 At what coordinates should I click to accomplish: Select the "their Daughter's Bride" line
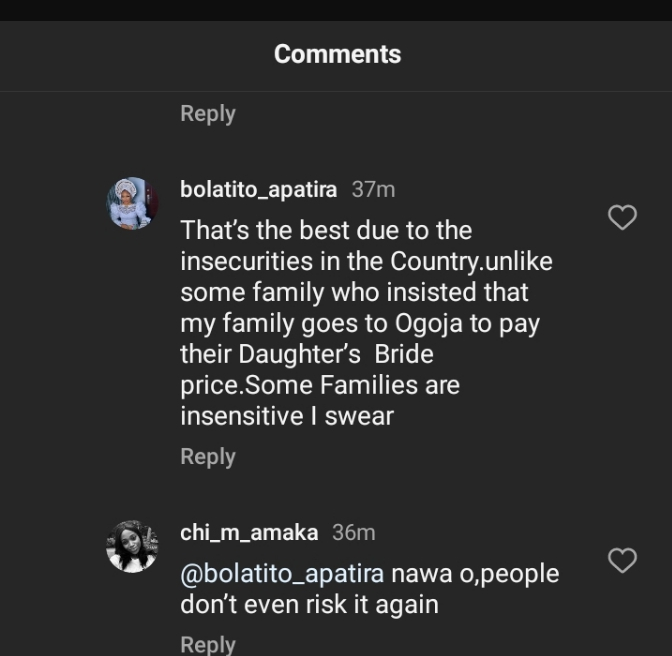tap(306, 355)
